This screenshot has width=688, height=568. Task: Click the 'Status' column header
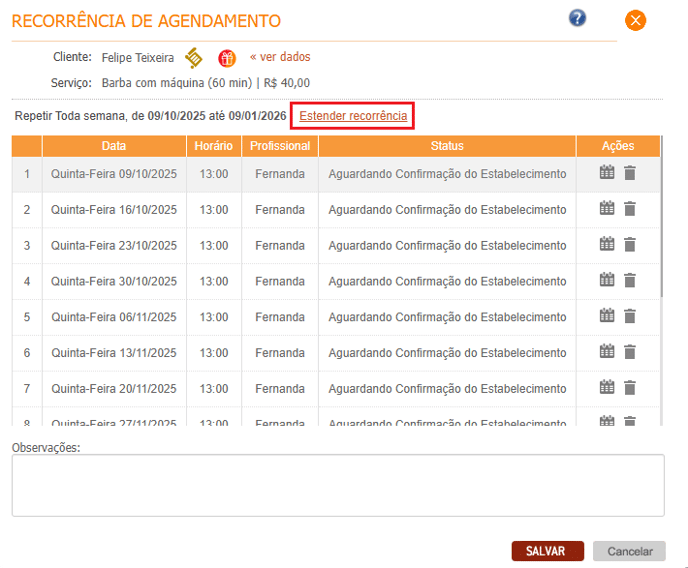click(x=447, y=146)
